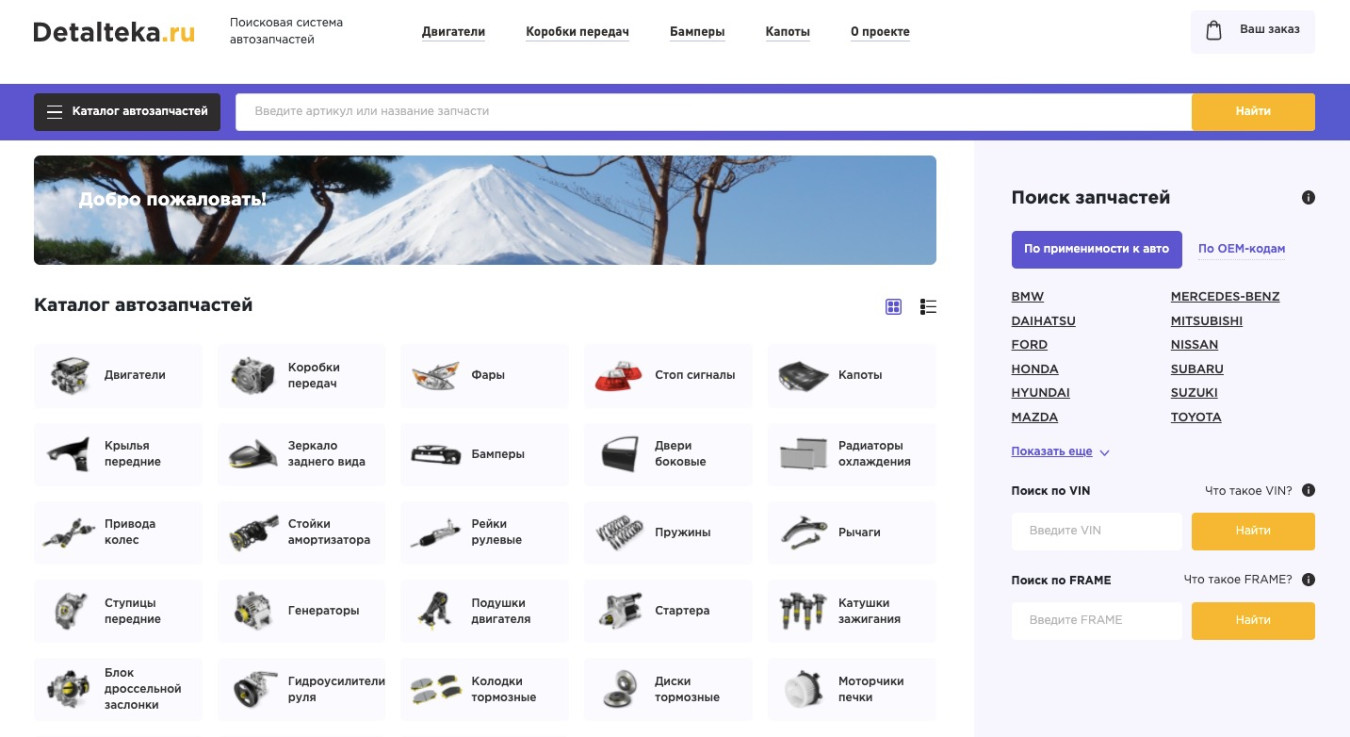
Task: Focus the Введите VIN input field
Action: [1096, 531]
